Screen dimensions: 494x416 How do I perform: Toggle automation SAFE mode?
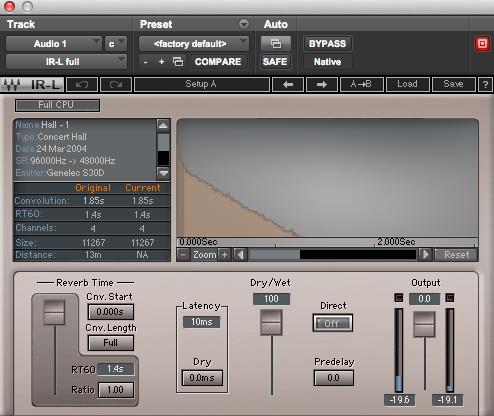275,62
